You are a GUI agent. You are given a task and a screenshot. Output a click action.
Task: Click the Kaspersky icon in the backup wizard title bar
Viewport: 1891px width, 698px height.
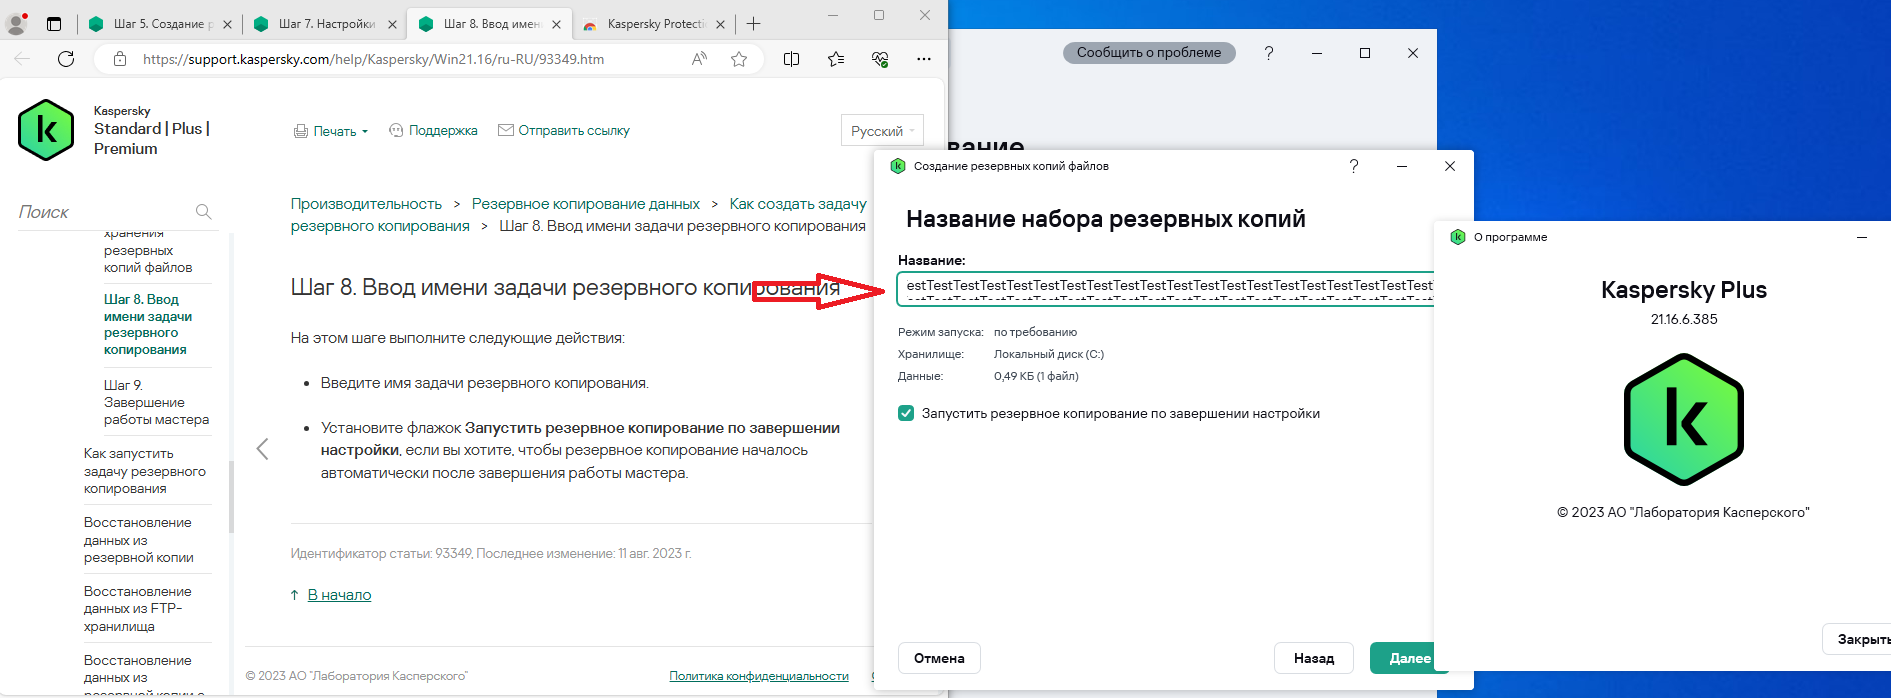click(x=898, y=166)
